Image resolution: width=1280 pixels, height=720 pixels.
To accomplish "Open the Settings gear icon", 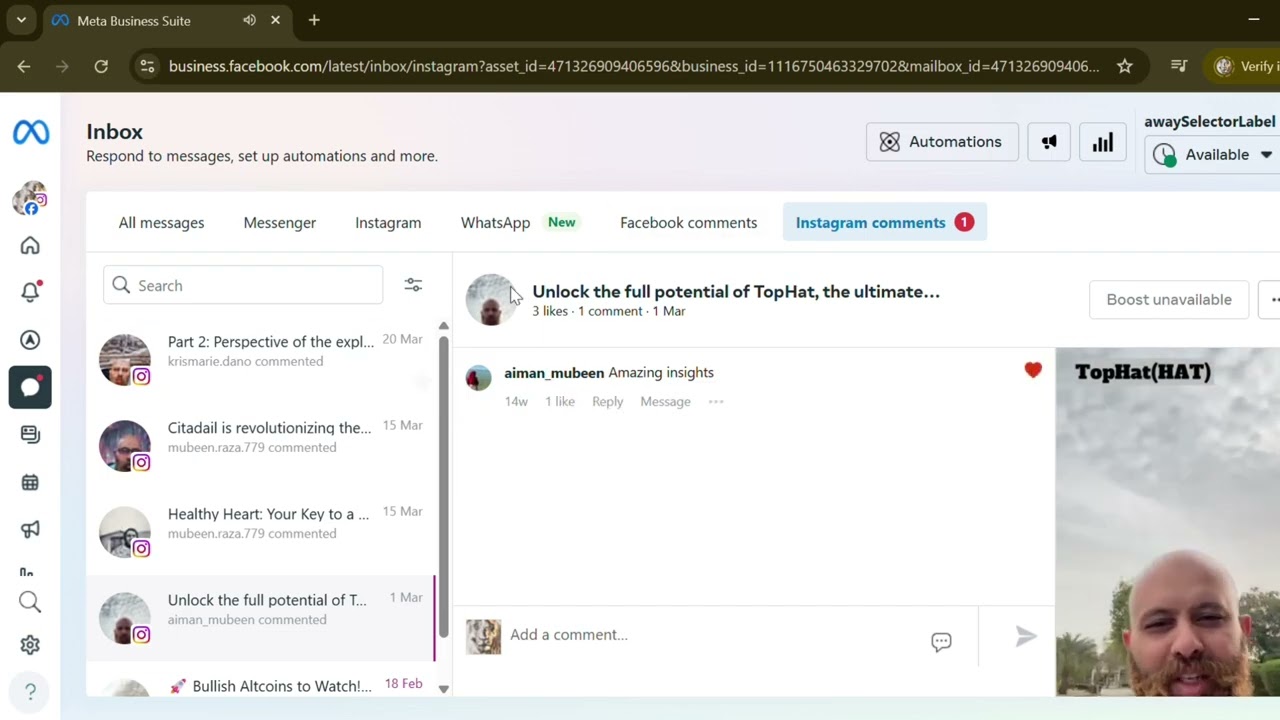I will click(30, 646).
